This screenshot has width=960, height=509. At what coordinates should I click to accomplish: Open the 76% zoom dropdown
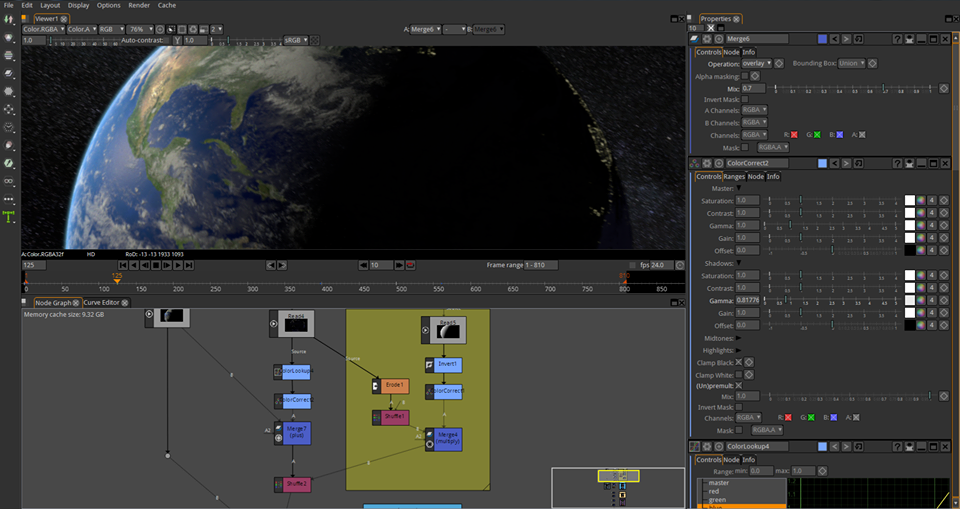(x=140, y=29)
